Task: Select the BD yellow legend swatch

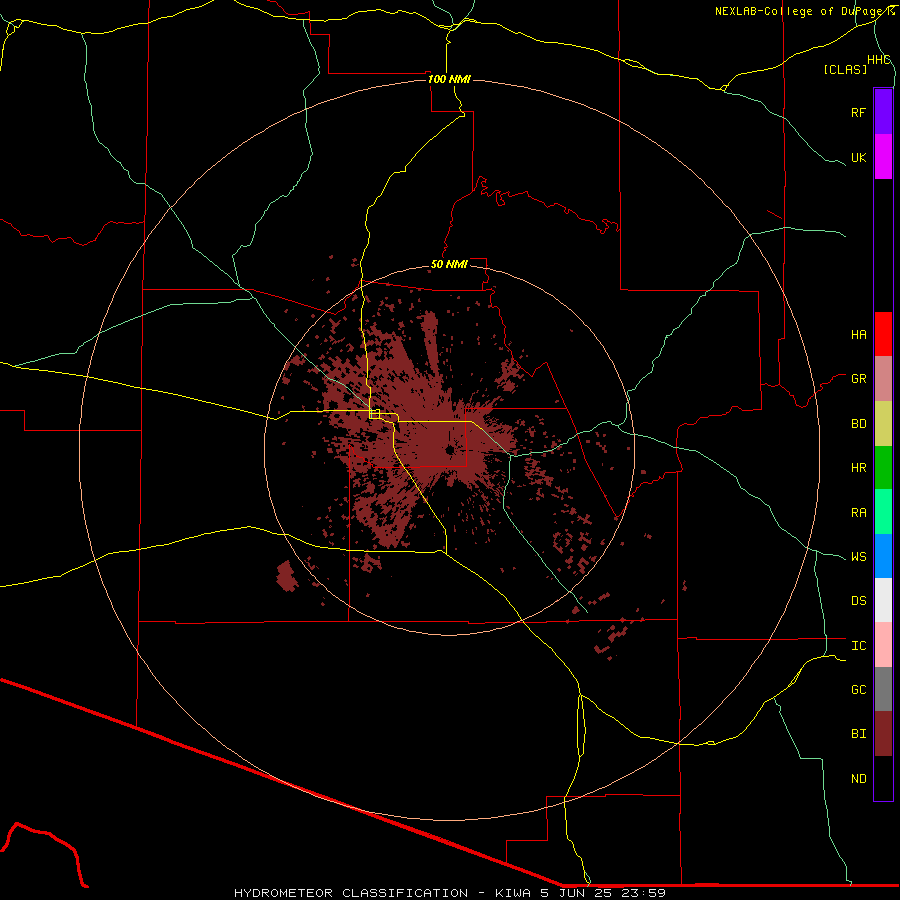Action: click(883, 424)
